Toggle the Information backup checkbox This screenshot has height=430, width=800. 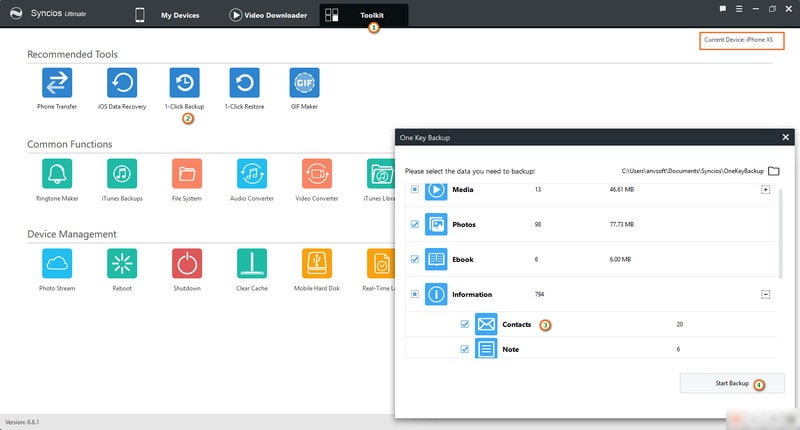point(415,294)
